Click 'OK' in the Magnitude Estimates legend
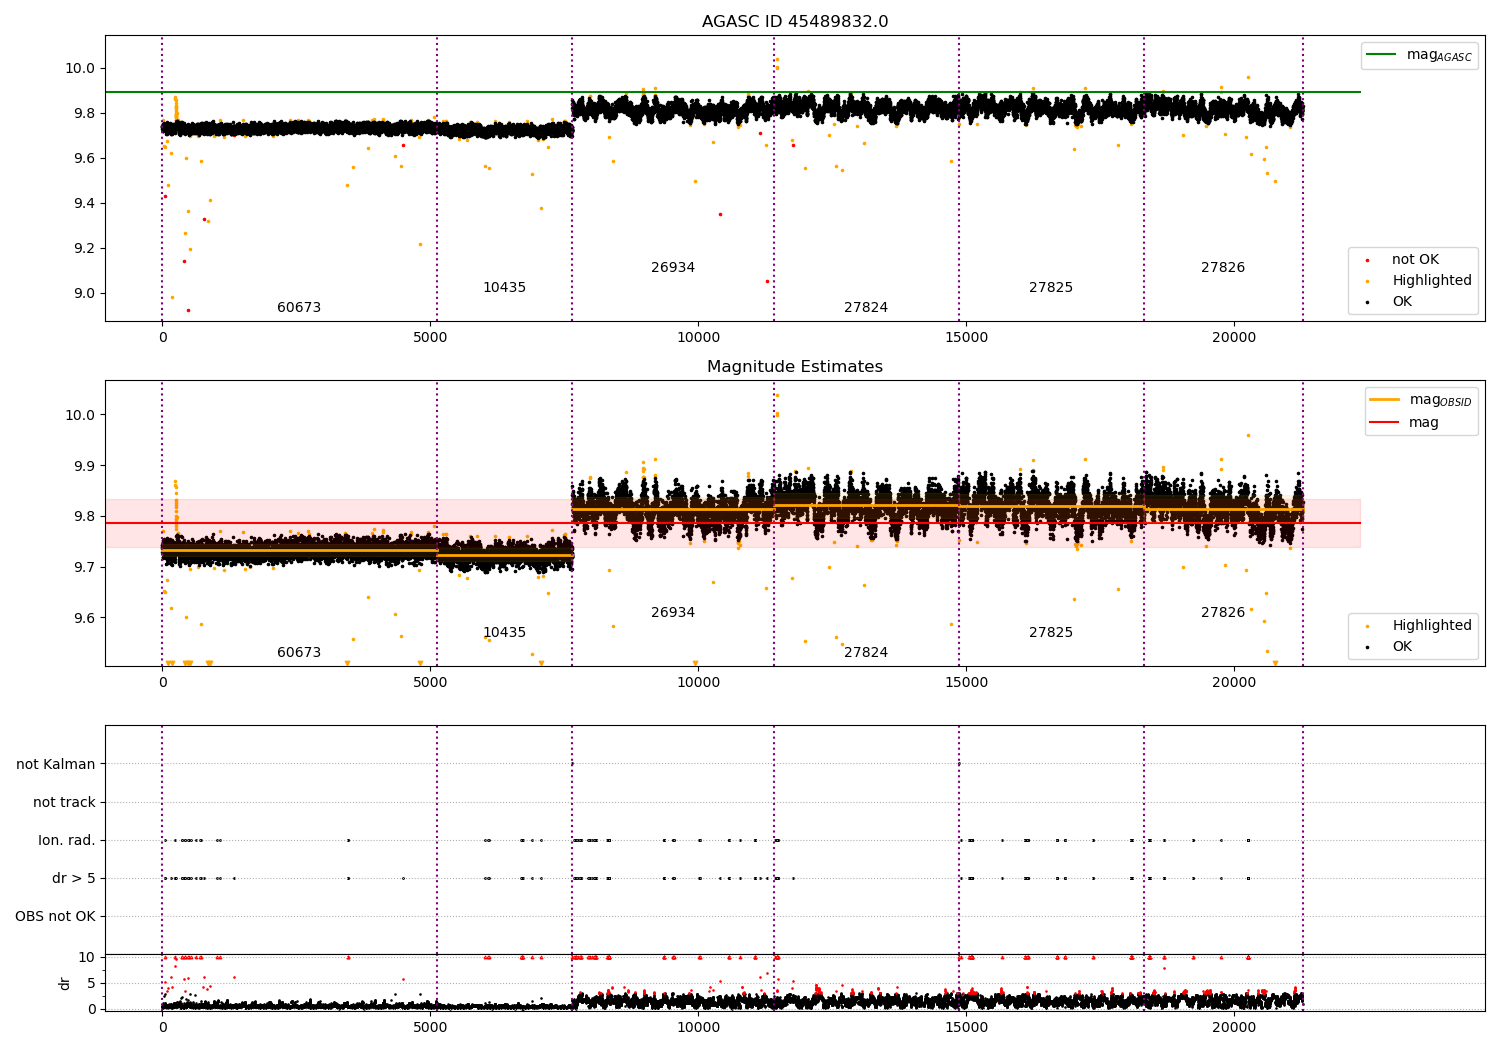Image resolution: width=1500 pixels, height=1050 pixels. (1402, 647)
